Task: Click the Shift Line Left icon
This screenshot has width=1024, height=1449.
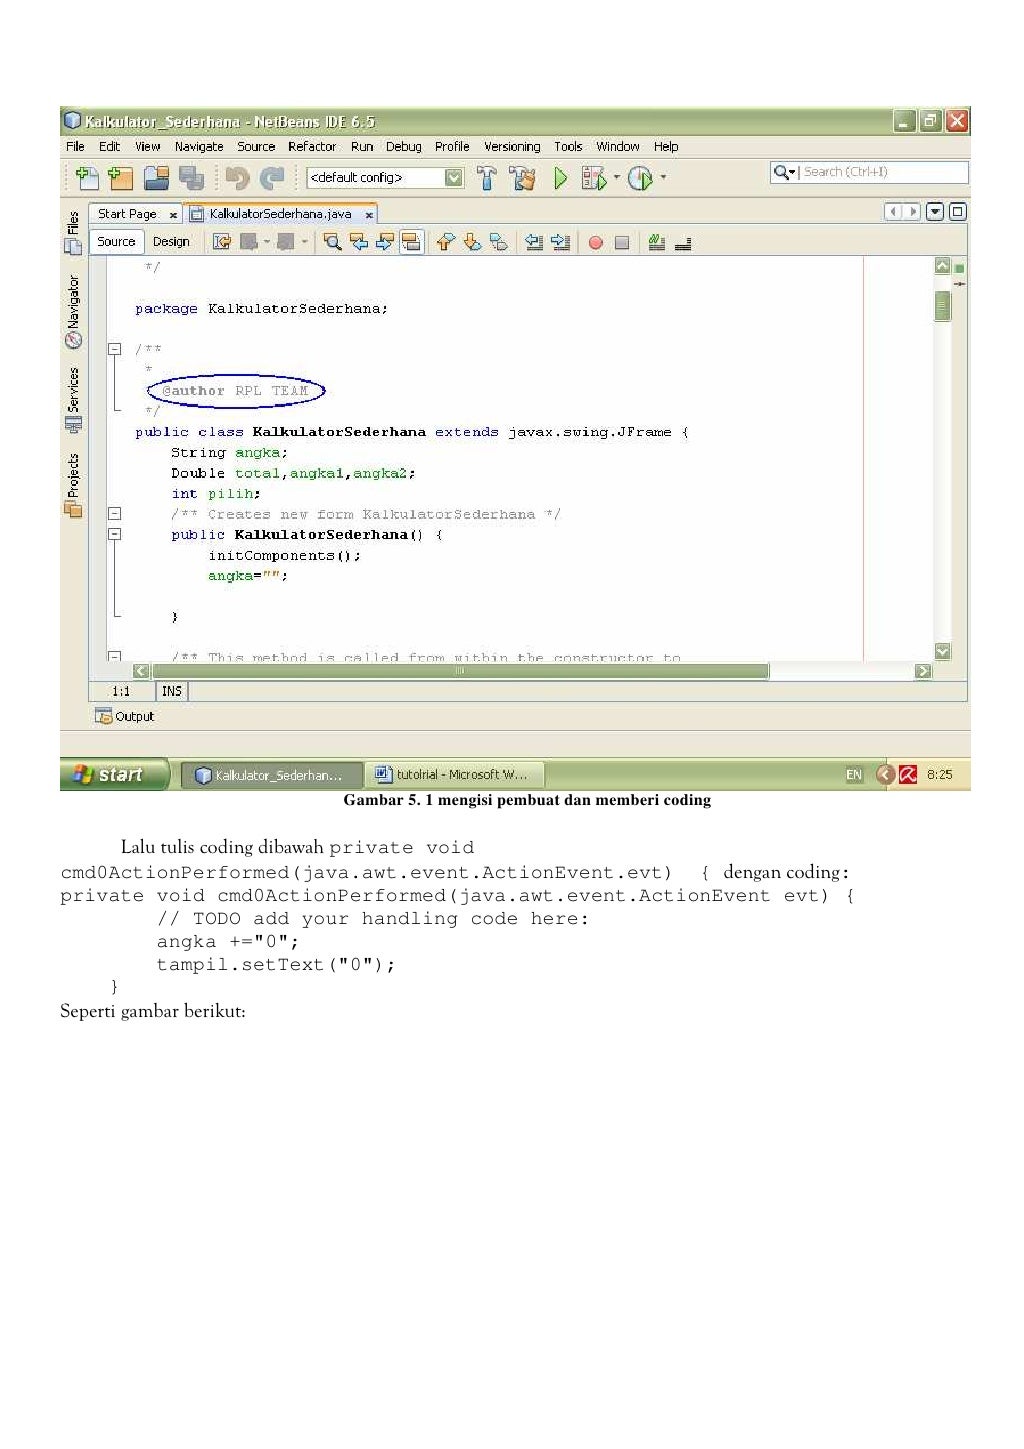Action: (534, 242)
